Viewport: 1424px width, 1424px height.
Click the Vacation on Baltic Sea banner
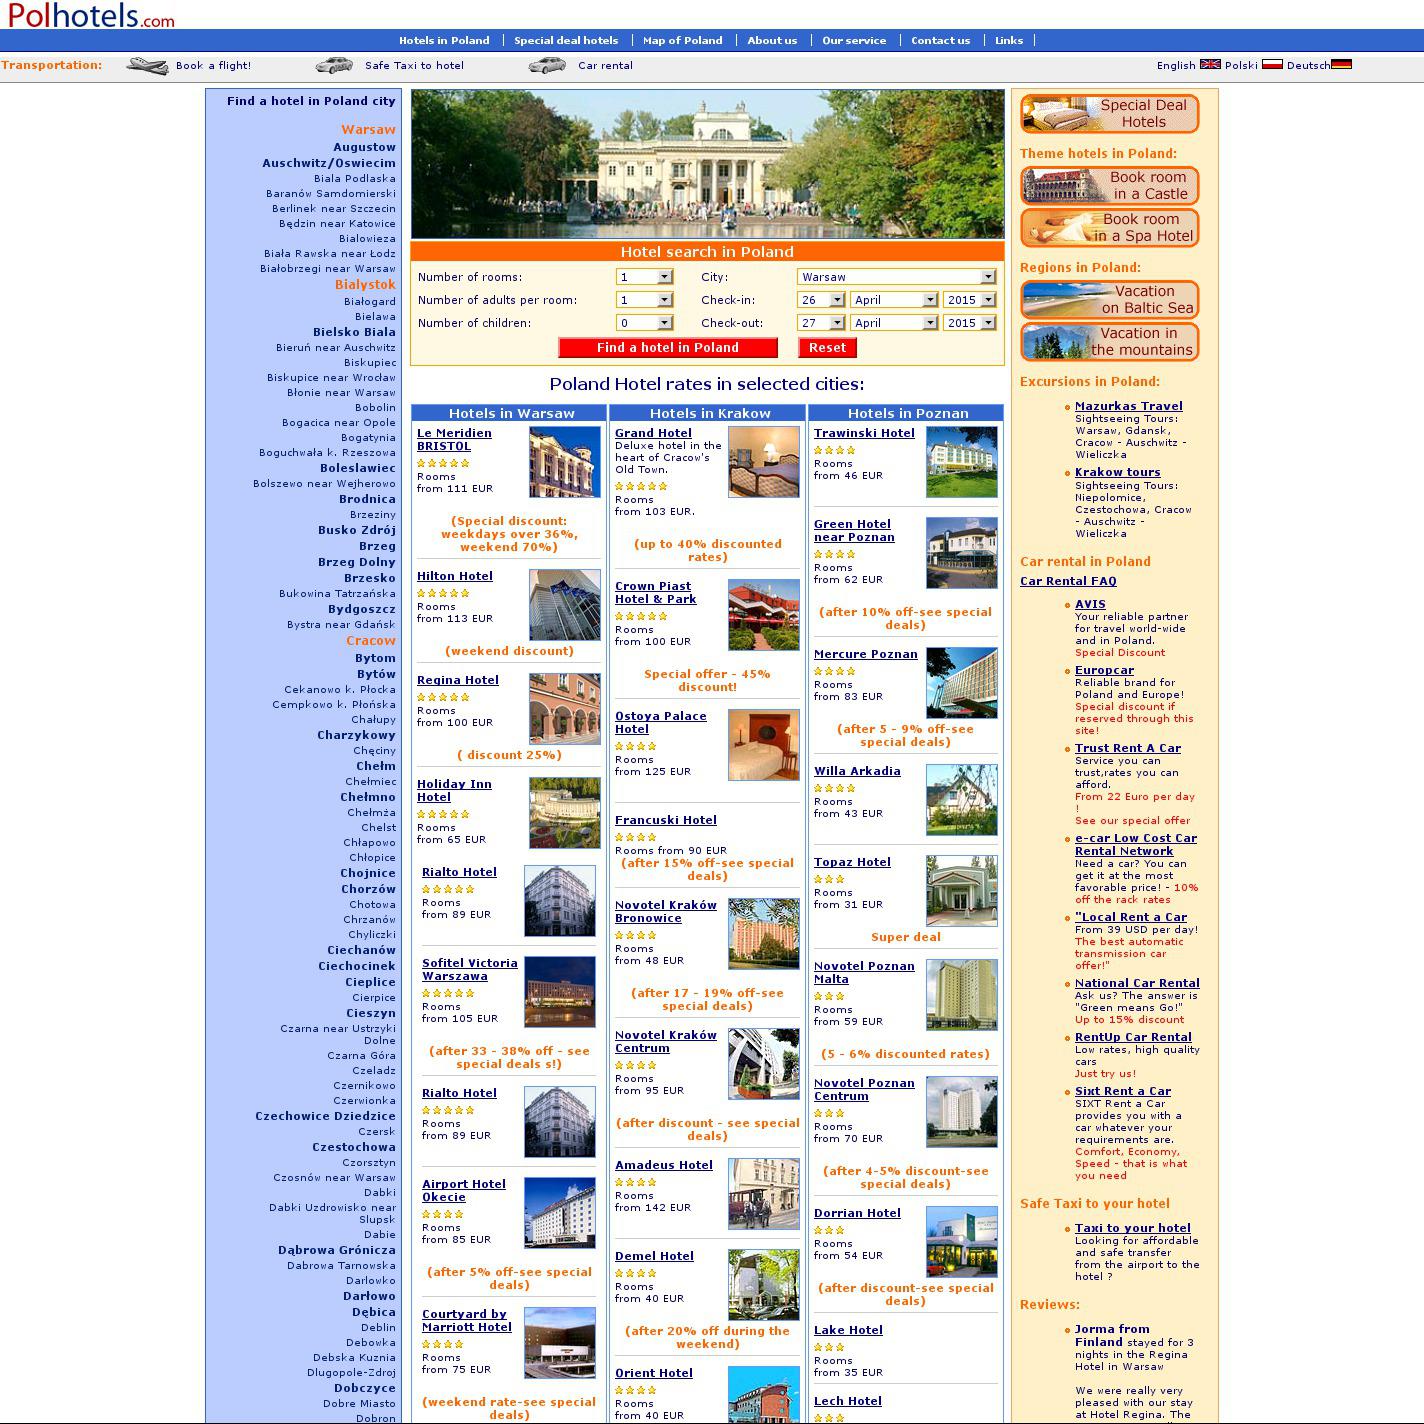[1109, 300]
